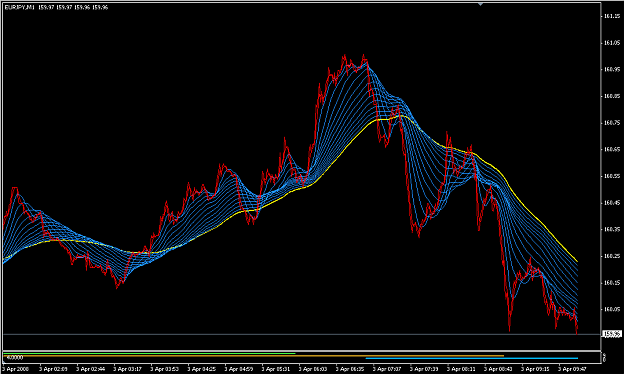Click the '3 Apr 07:39' time label
Screen dimensions: 625x375
[424, 369]
